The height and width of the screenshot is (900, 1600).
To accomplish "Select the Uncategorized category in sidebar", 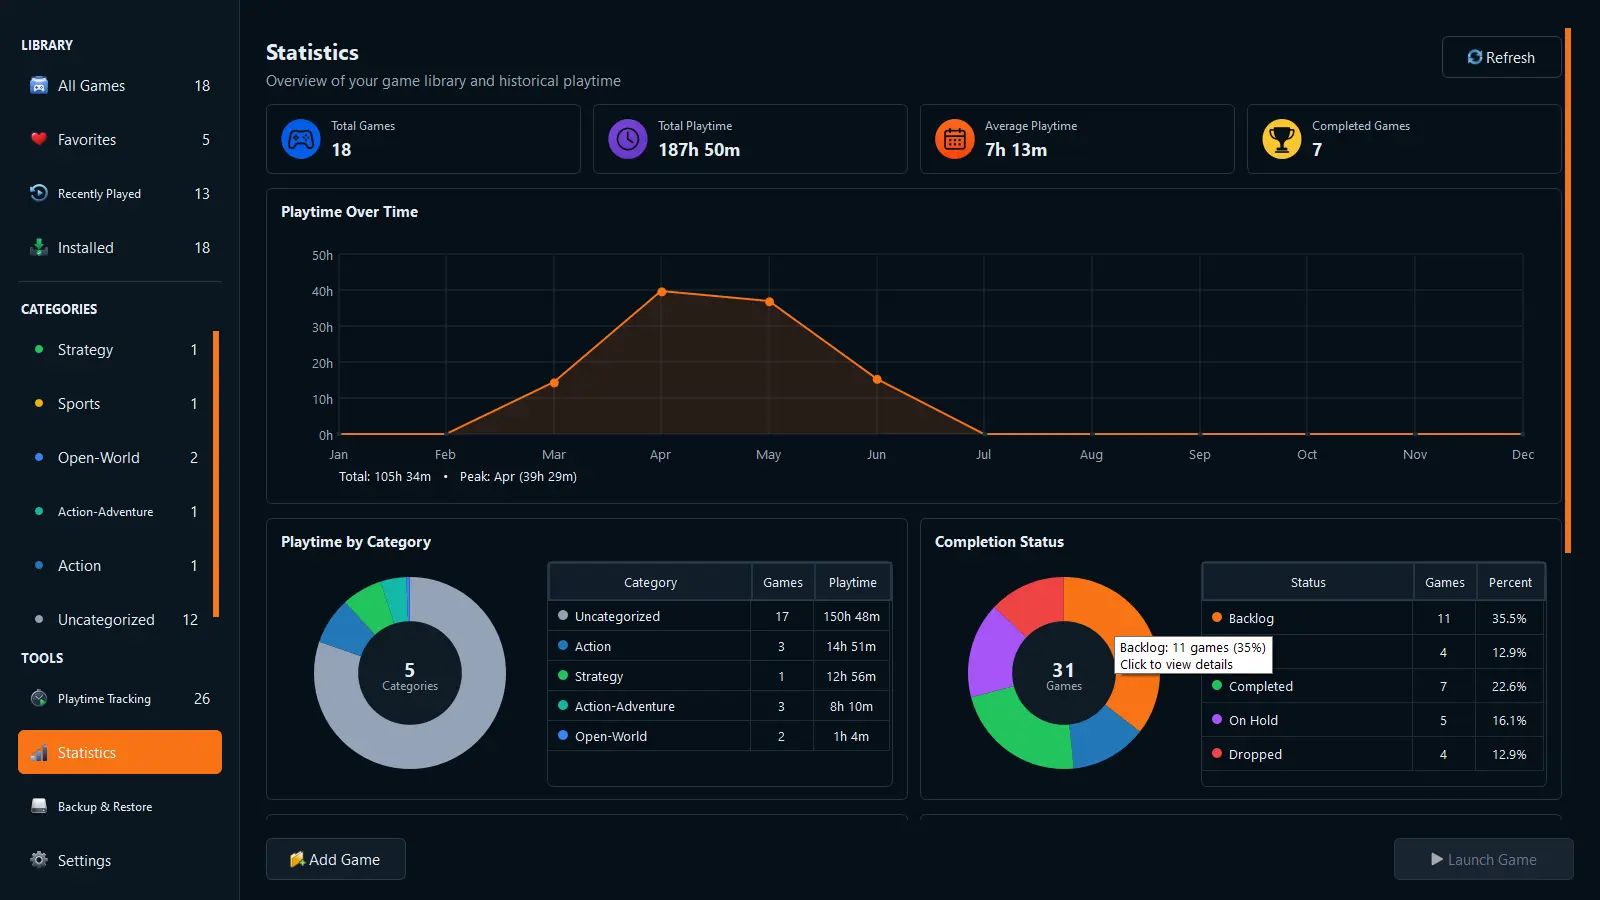I will point(114,619).
